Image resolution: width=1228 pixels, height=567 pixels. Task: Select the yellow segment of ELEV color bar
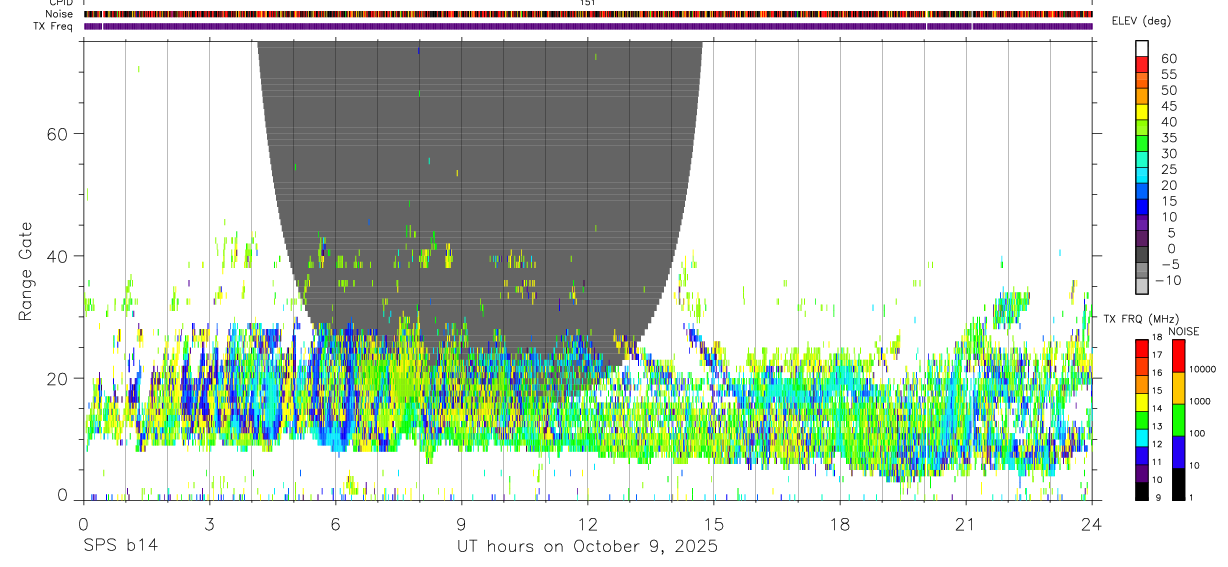(x=1142, y=112)
